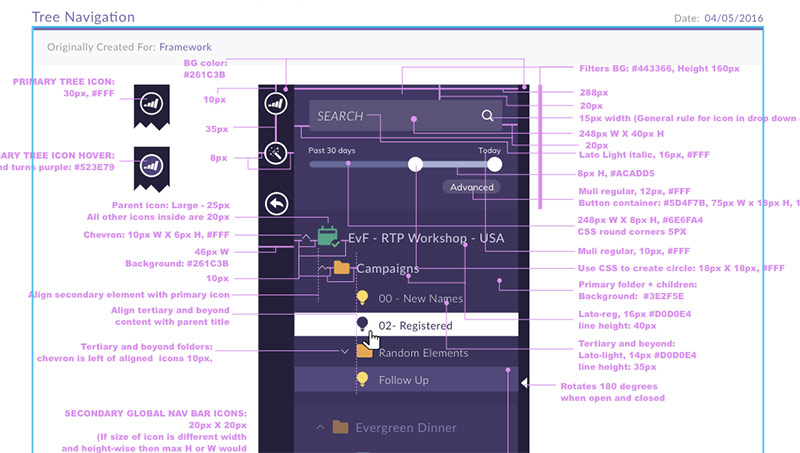
Task: Expand the Random Elements folder chevron
Action: pos(345,352)
